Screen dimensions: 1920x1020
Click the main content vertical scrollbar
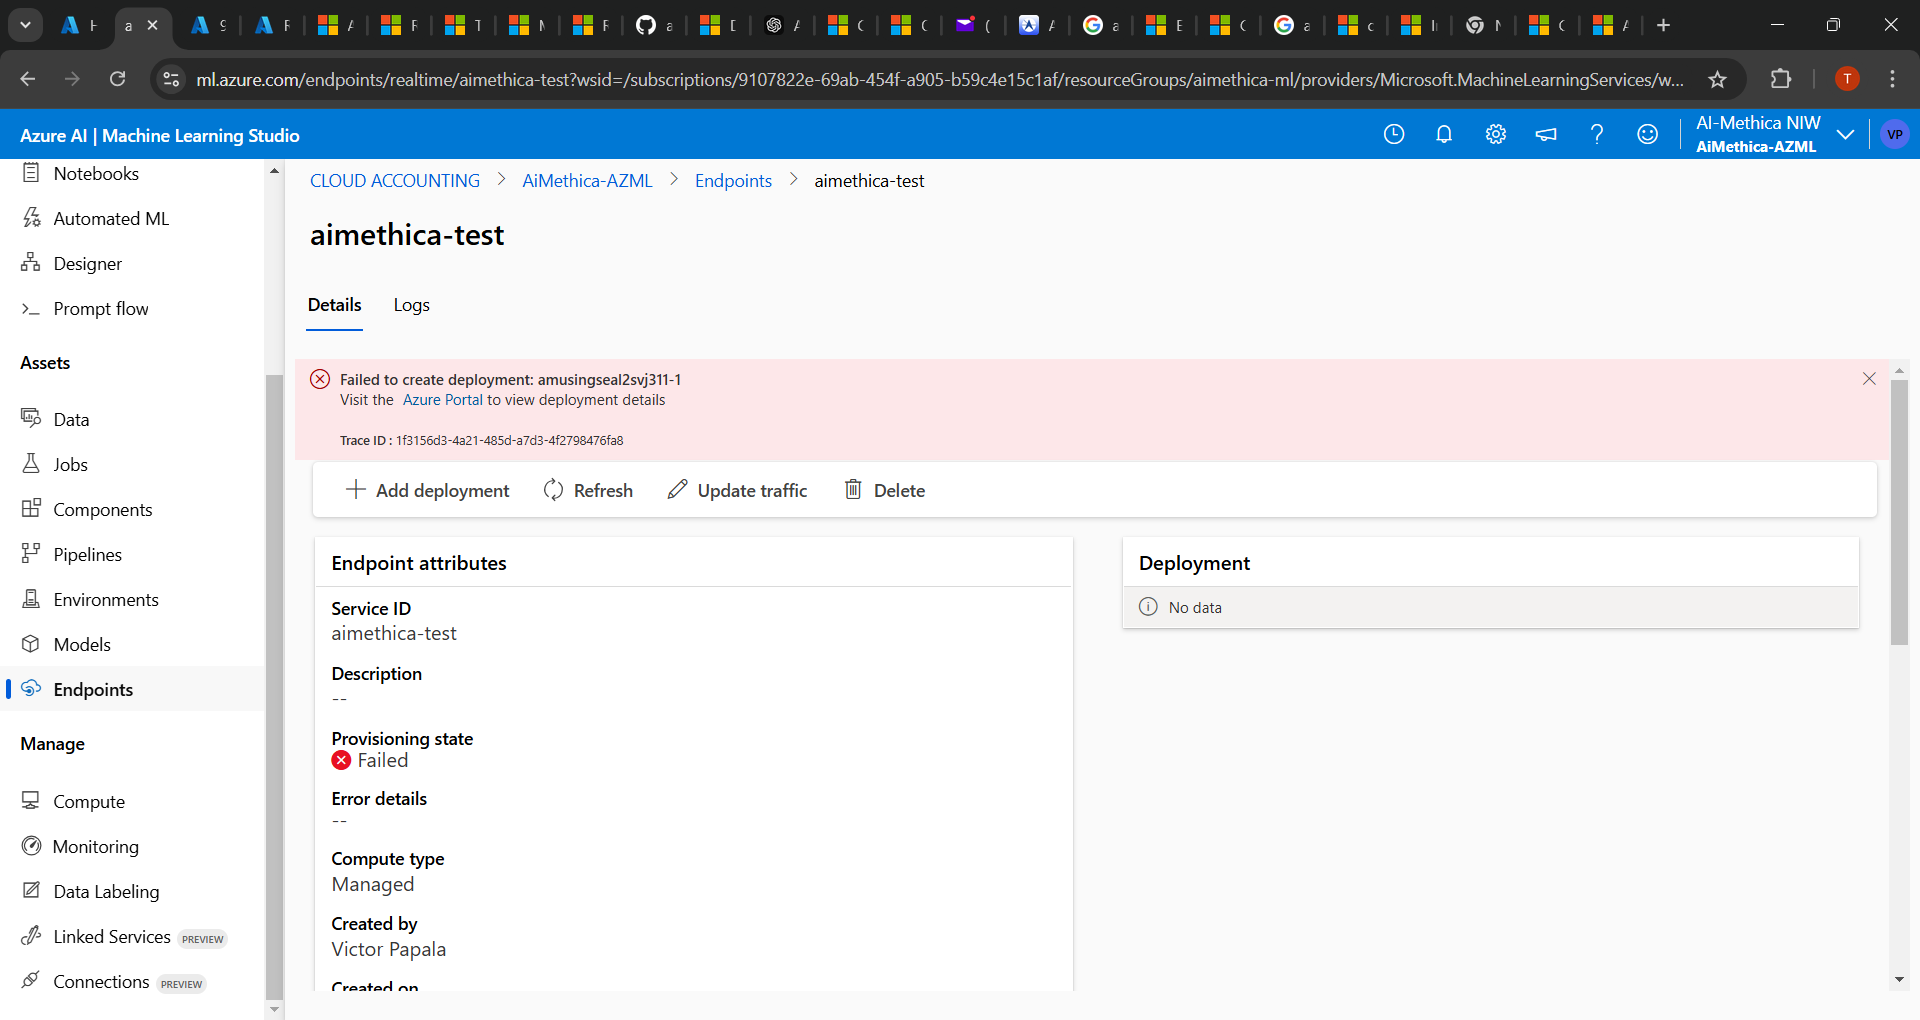[x=1899, y=512]
